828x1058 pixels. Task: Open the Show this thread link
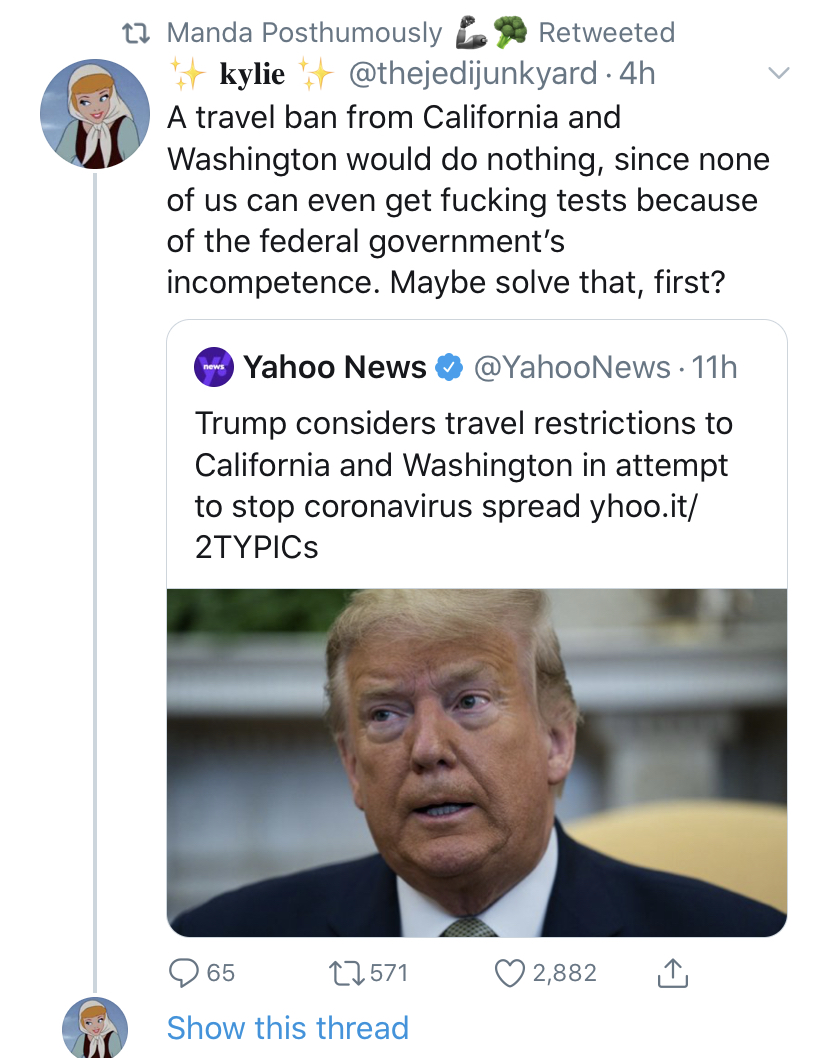288,1028
